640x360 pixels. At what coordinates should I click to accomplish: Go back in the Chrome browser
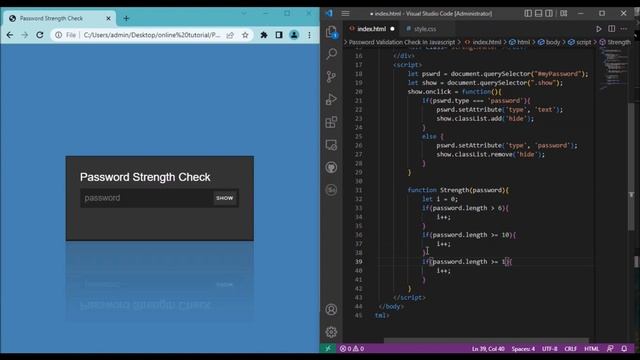point(10,35)
